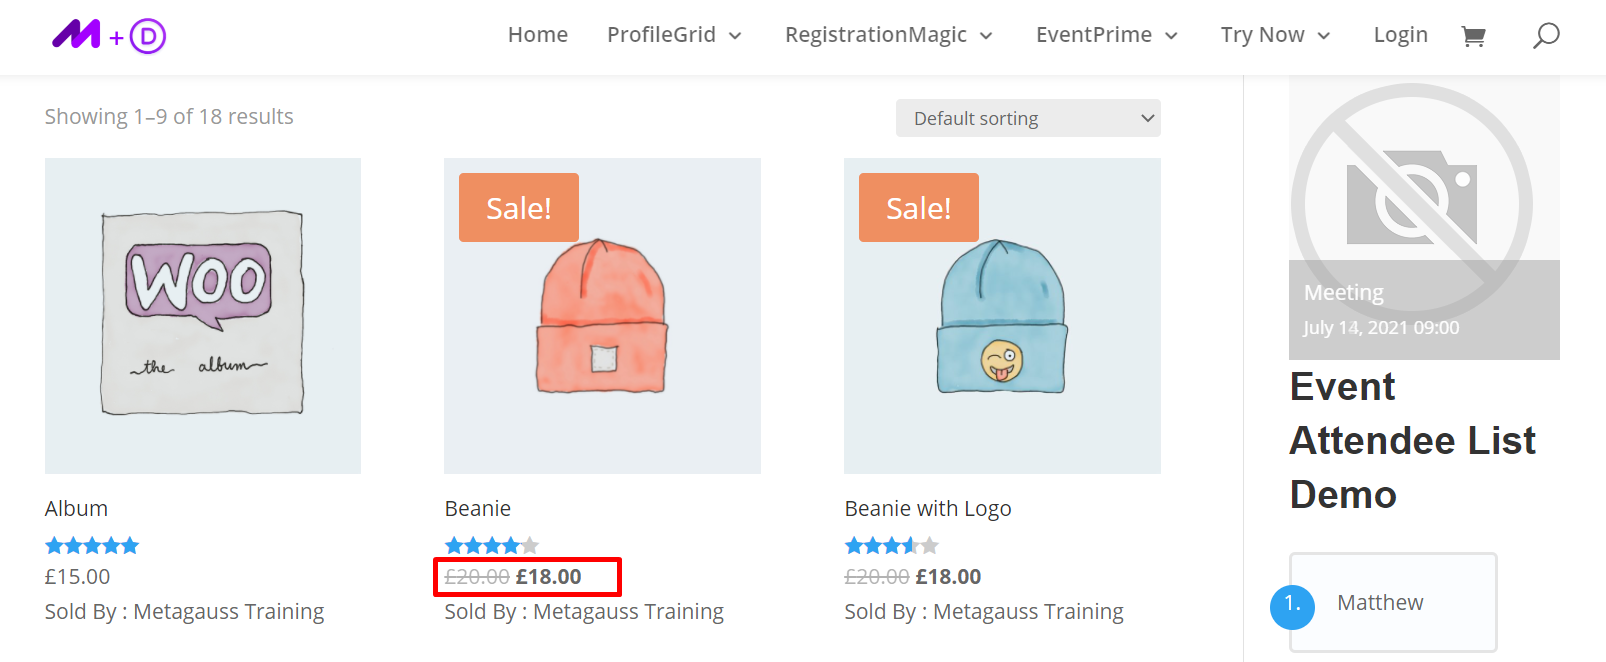Open the RegistrationMagic menu
This screenshot has height=662, width=1606.
(877, 34)
